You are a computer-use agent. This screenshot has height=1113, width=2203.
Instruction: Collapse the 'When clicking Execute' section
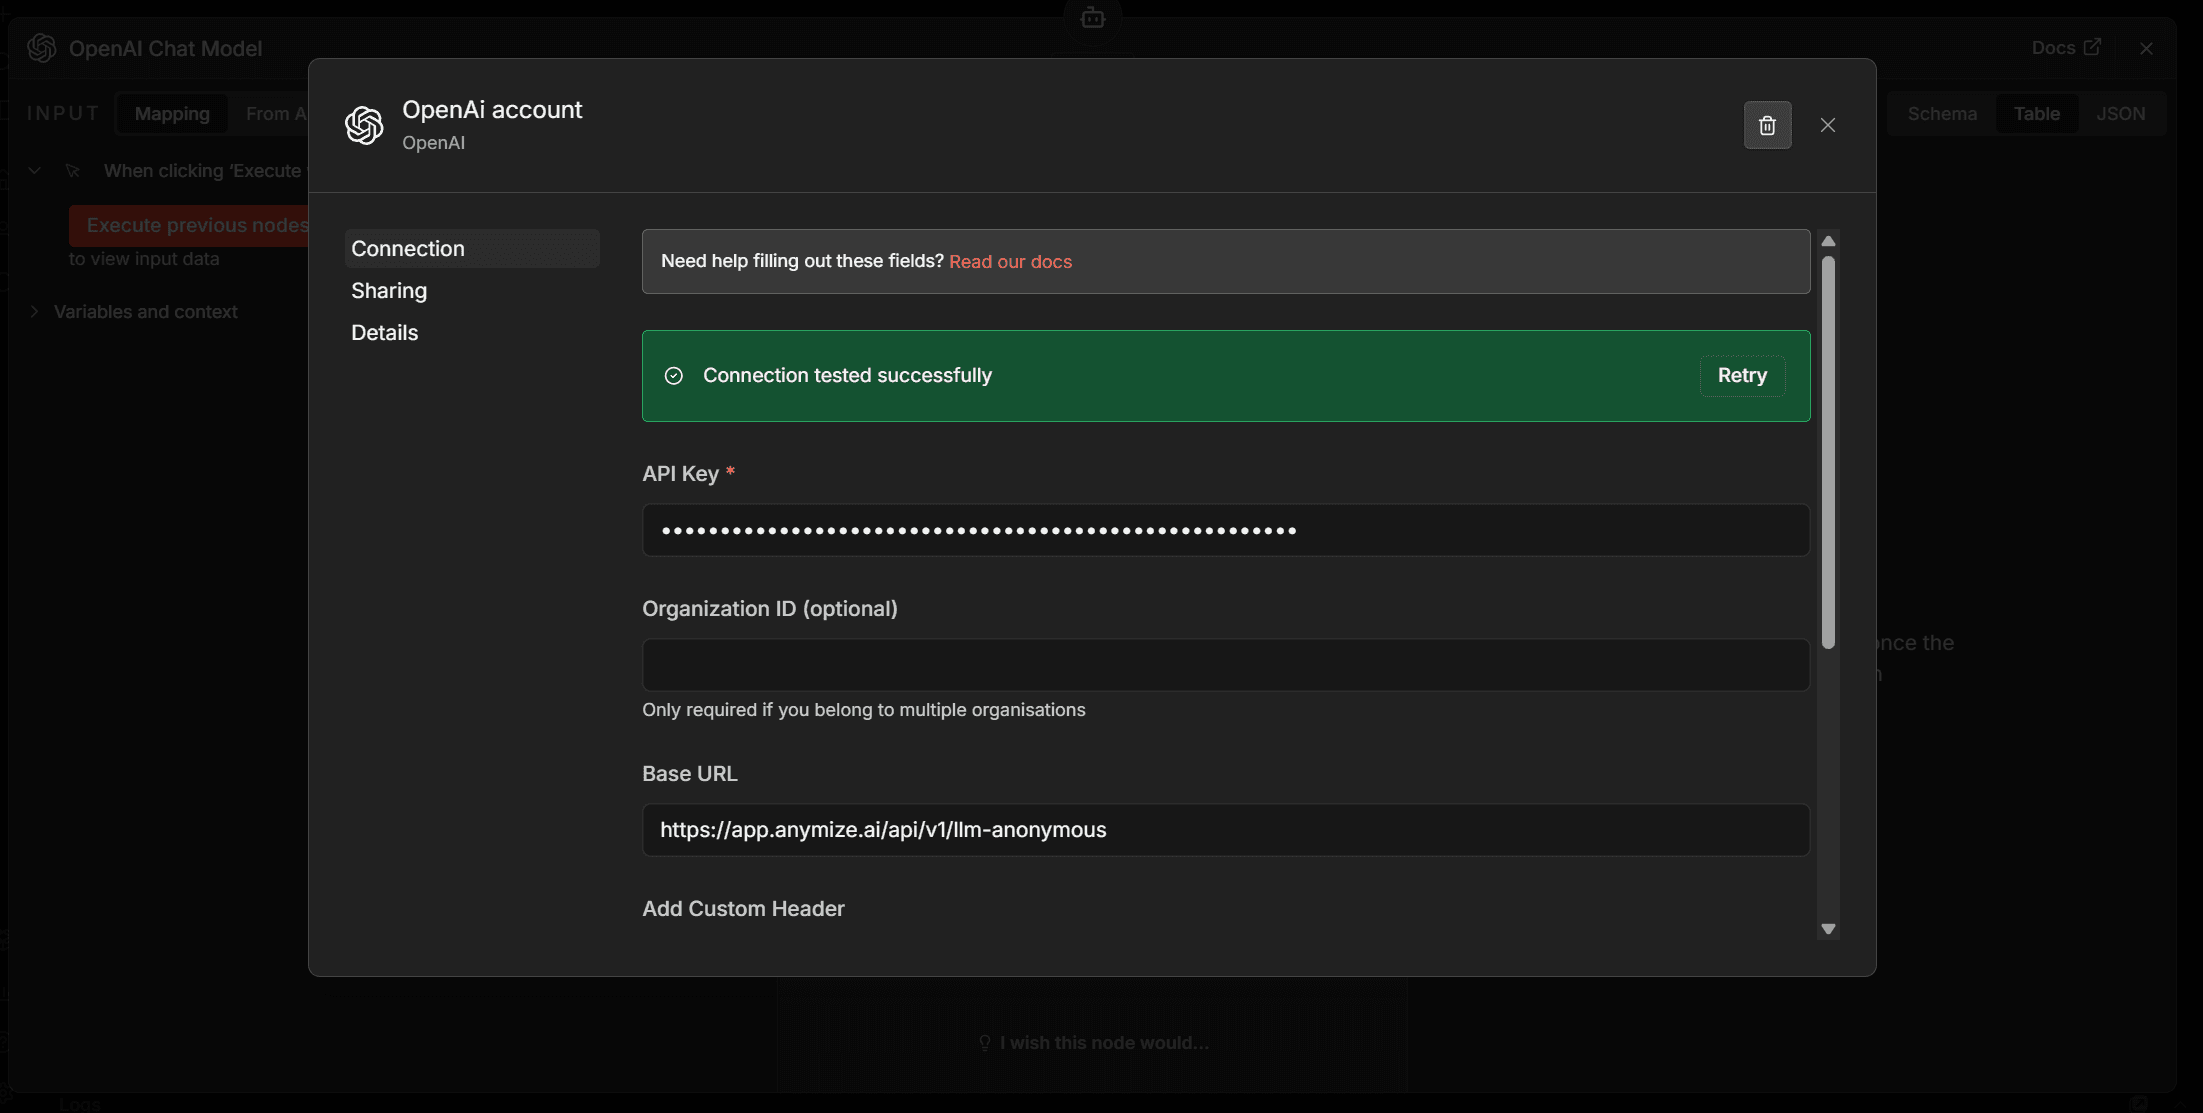[x=33, y=170]
